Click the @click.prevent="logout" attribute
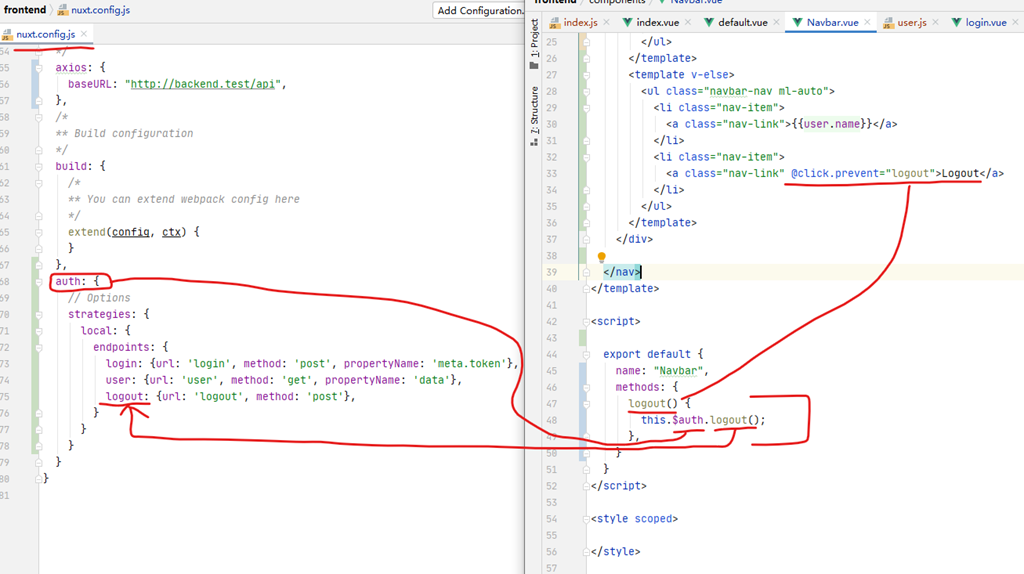The image size is (1024, 574). point(863,173)
